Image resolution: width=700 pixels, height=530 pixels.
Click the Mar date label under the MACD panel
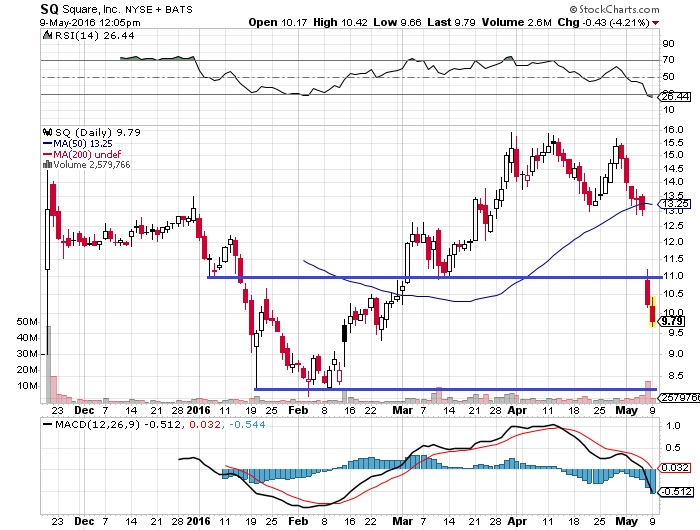(402, 522)
